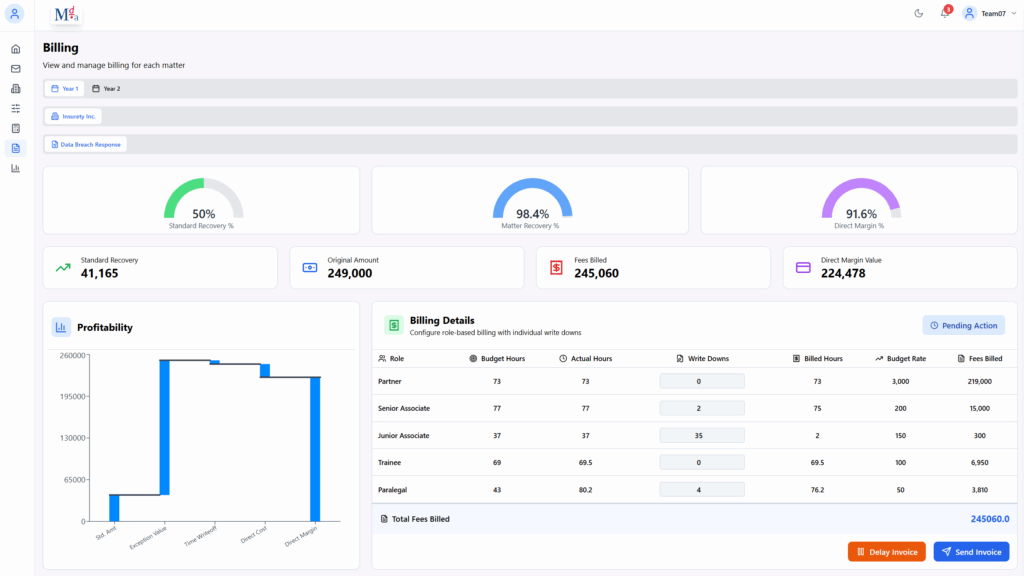Click the Send Invoice button
Viewport: 1024px width, 576px height.
tap(971, 552)
